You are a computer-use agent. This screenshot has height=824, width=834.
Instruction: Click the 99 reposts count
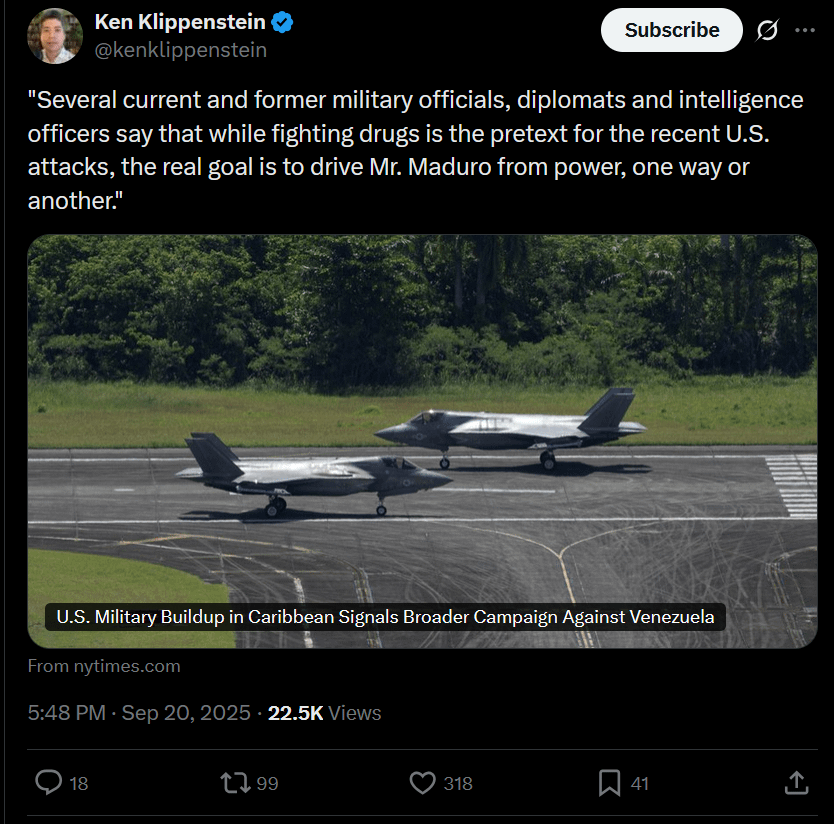tap(267, 783)
